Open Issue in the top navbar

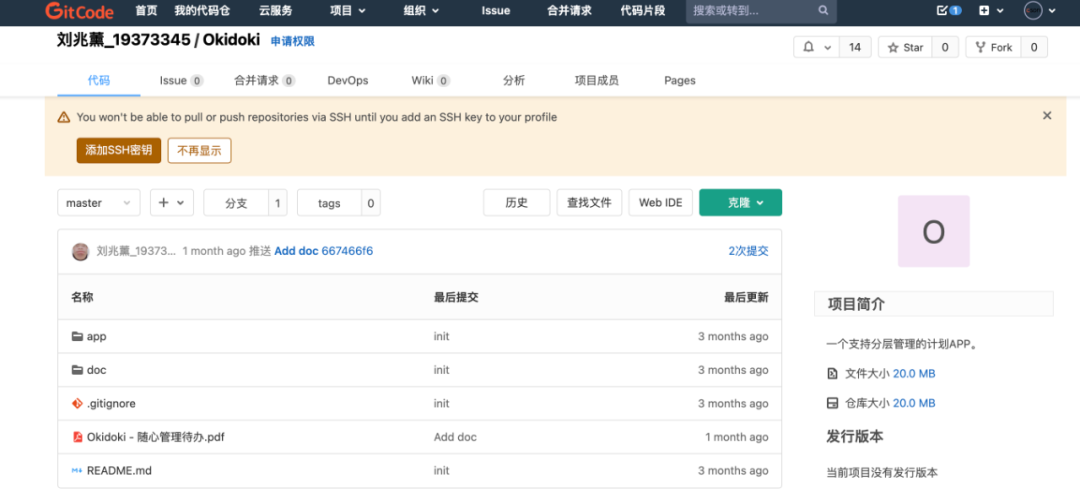point(496,10)
